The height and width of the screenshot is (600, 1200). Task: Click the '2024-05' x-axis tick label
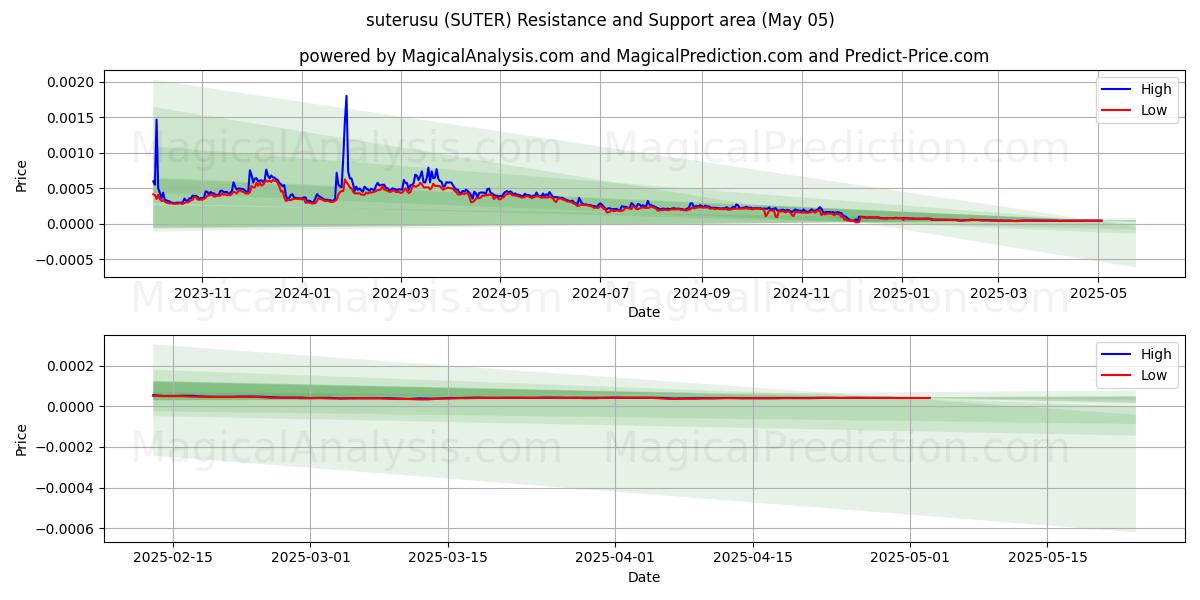pos(500,292)
